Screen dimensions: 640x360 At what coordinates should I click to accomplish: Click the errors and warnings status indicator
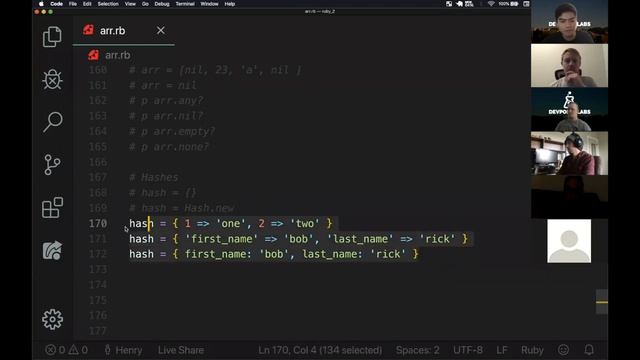pos(67,350)
